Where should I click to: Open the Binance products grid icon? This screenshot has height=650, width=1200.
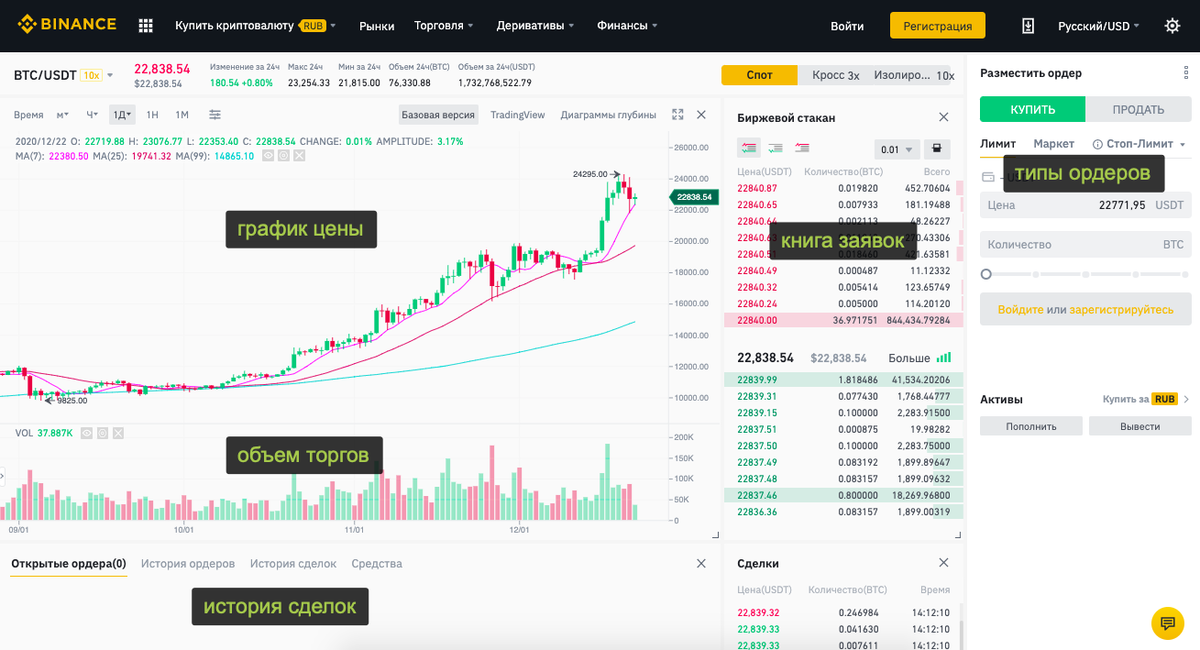point(146,25)
